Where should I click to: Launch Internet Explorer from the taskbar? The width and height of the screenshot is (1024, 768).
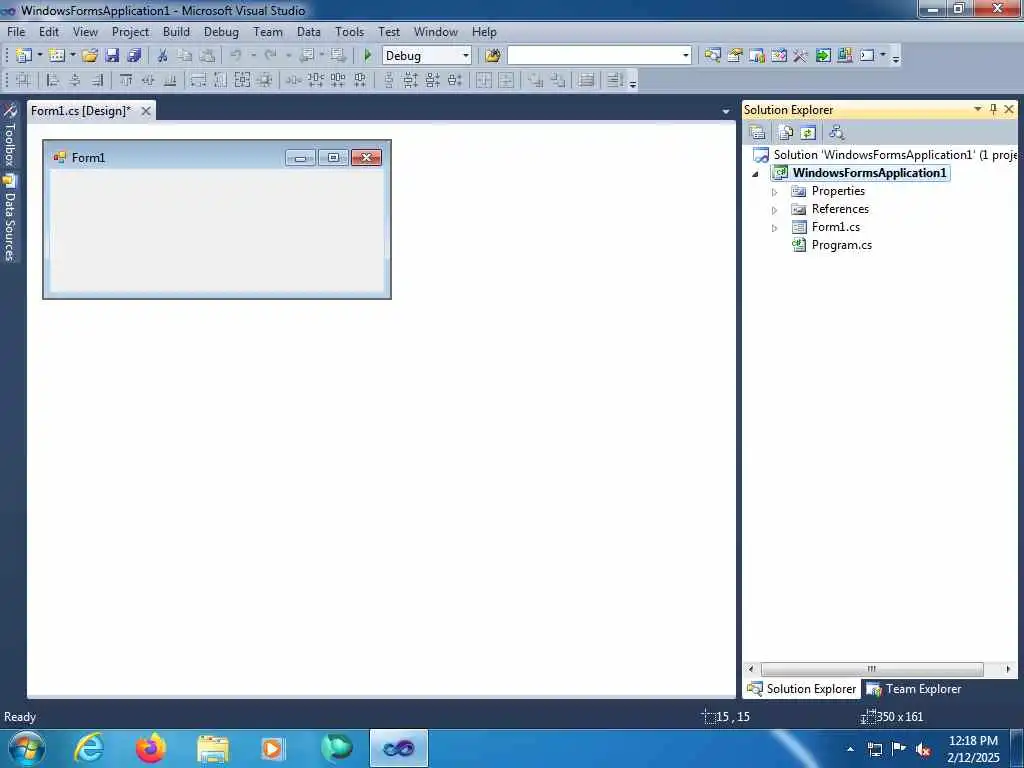89,748
